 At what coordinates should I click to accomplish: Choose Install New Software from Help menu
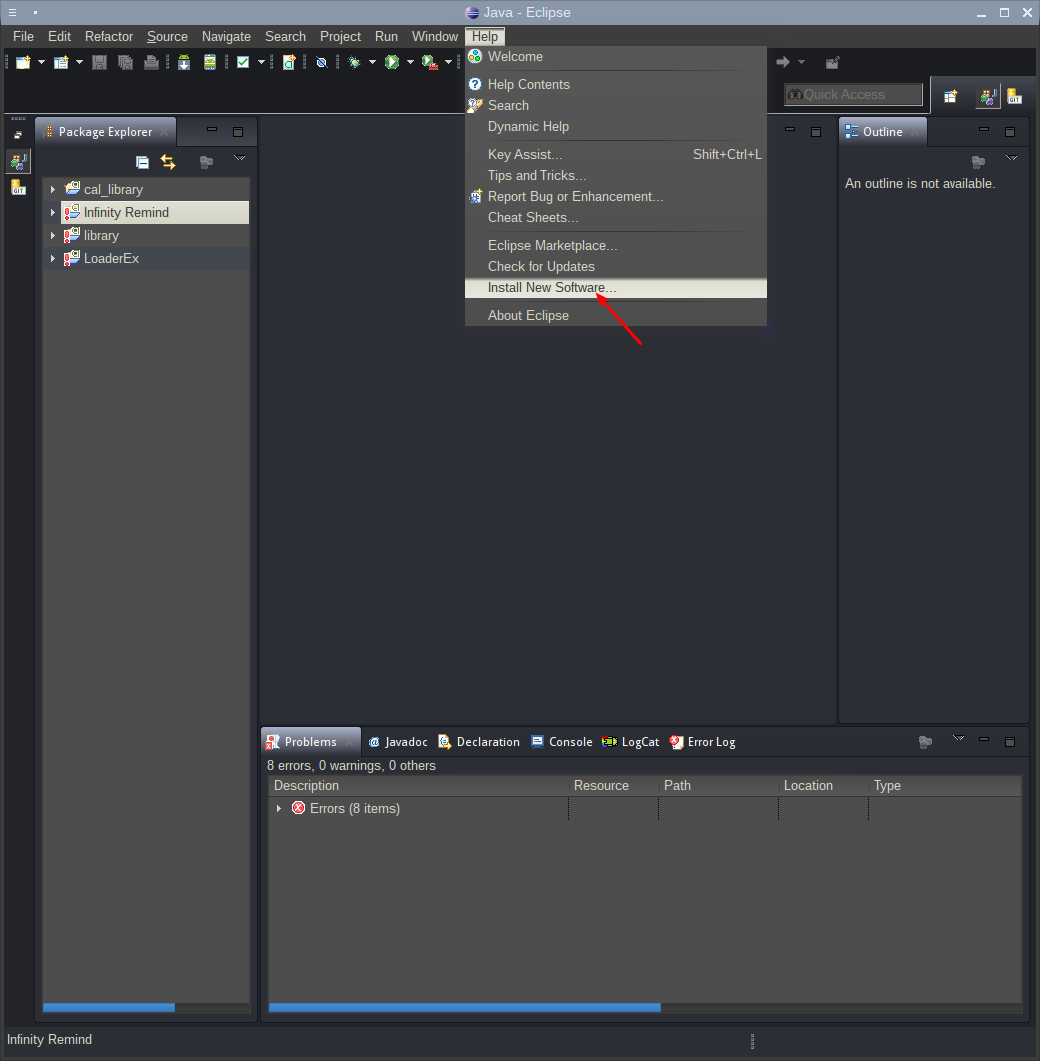(x=616, y=288)
